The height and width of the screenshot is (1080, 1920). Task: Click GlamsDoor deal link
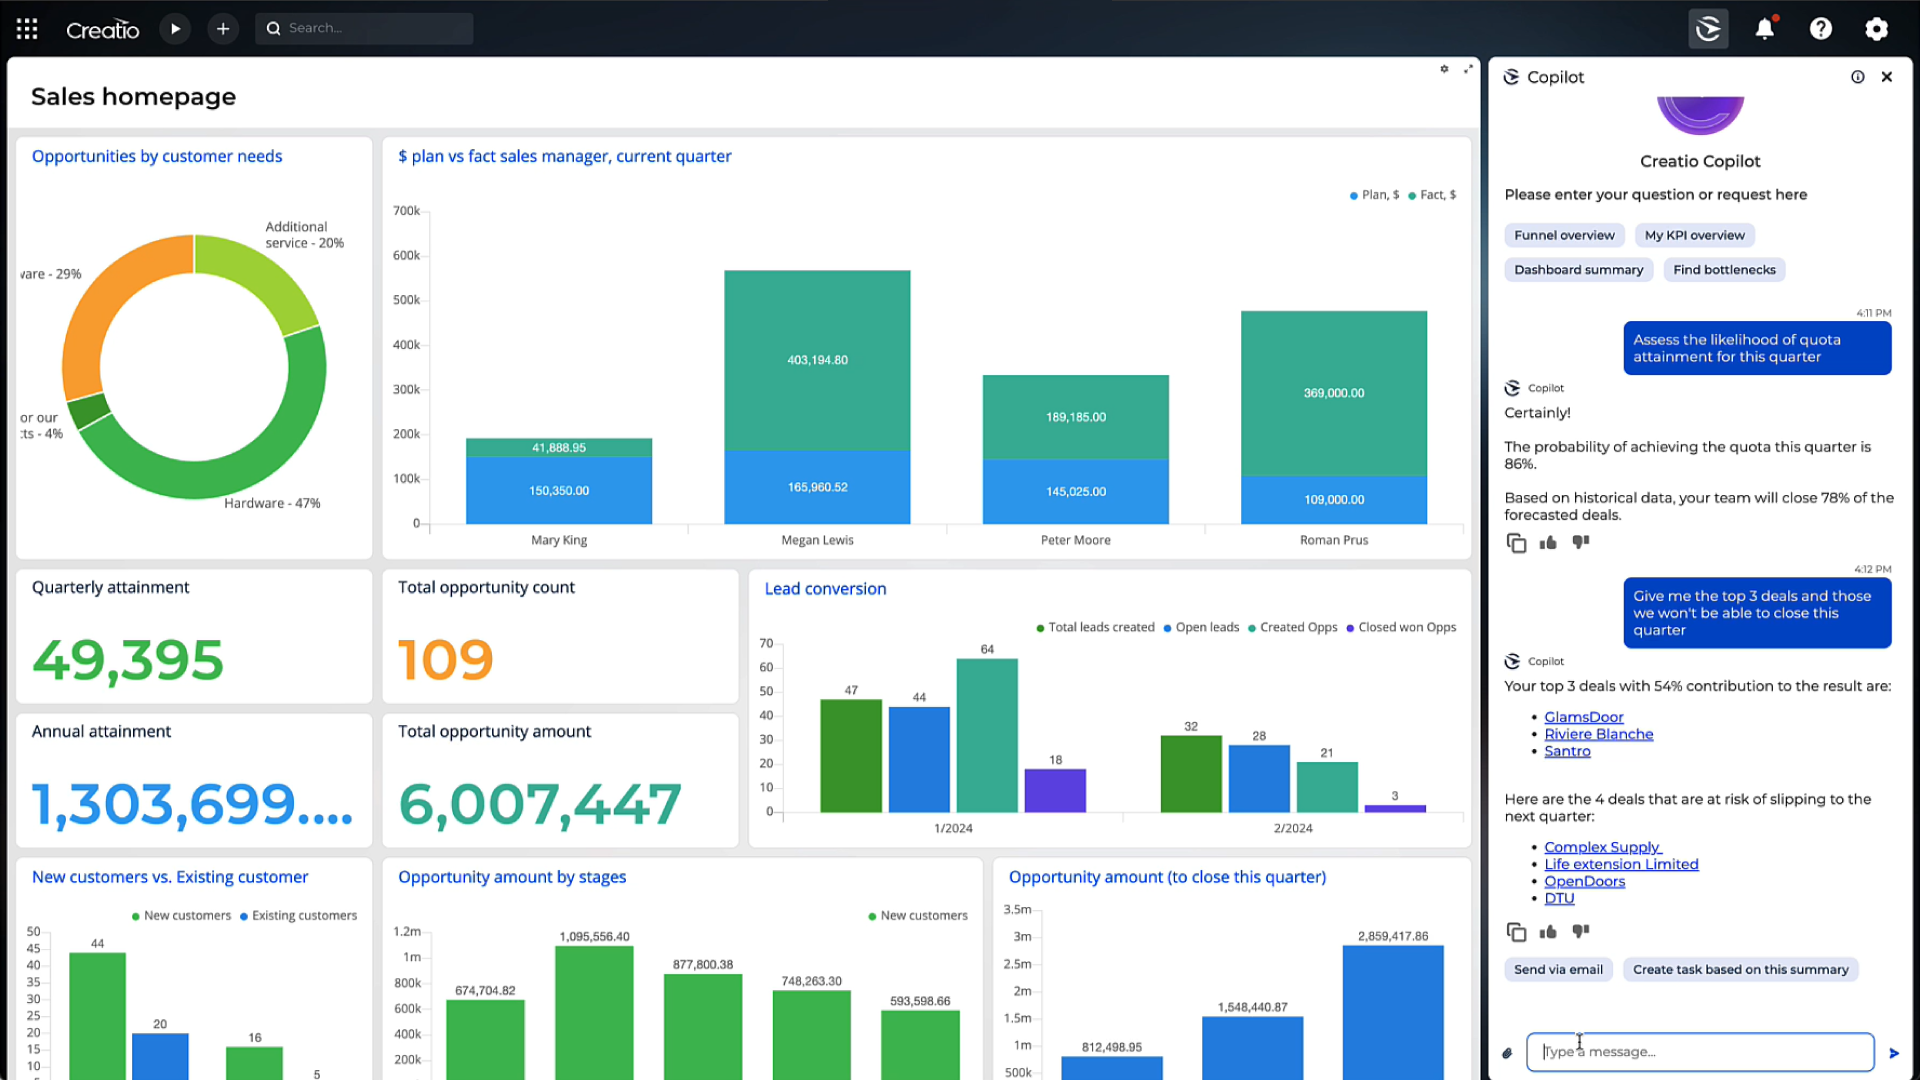pos(1584,716)
